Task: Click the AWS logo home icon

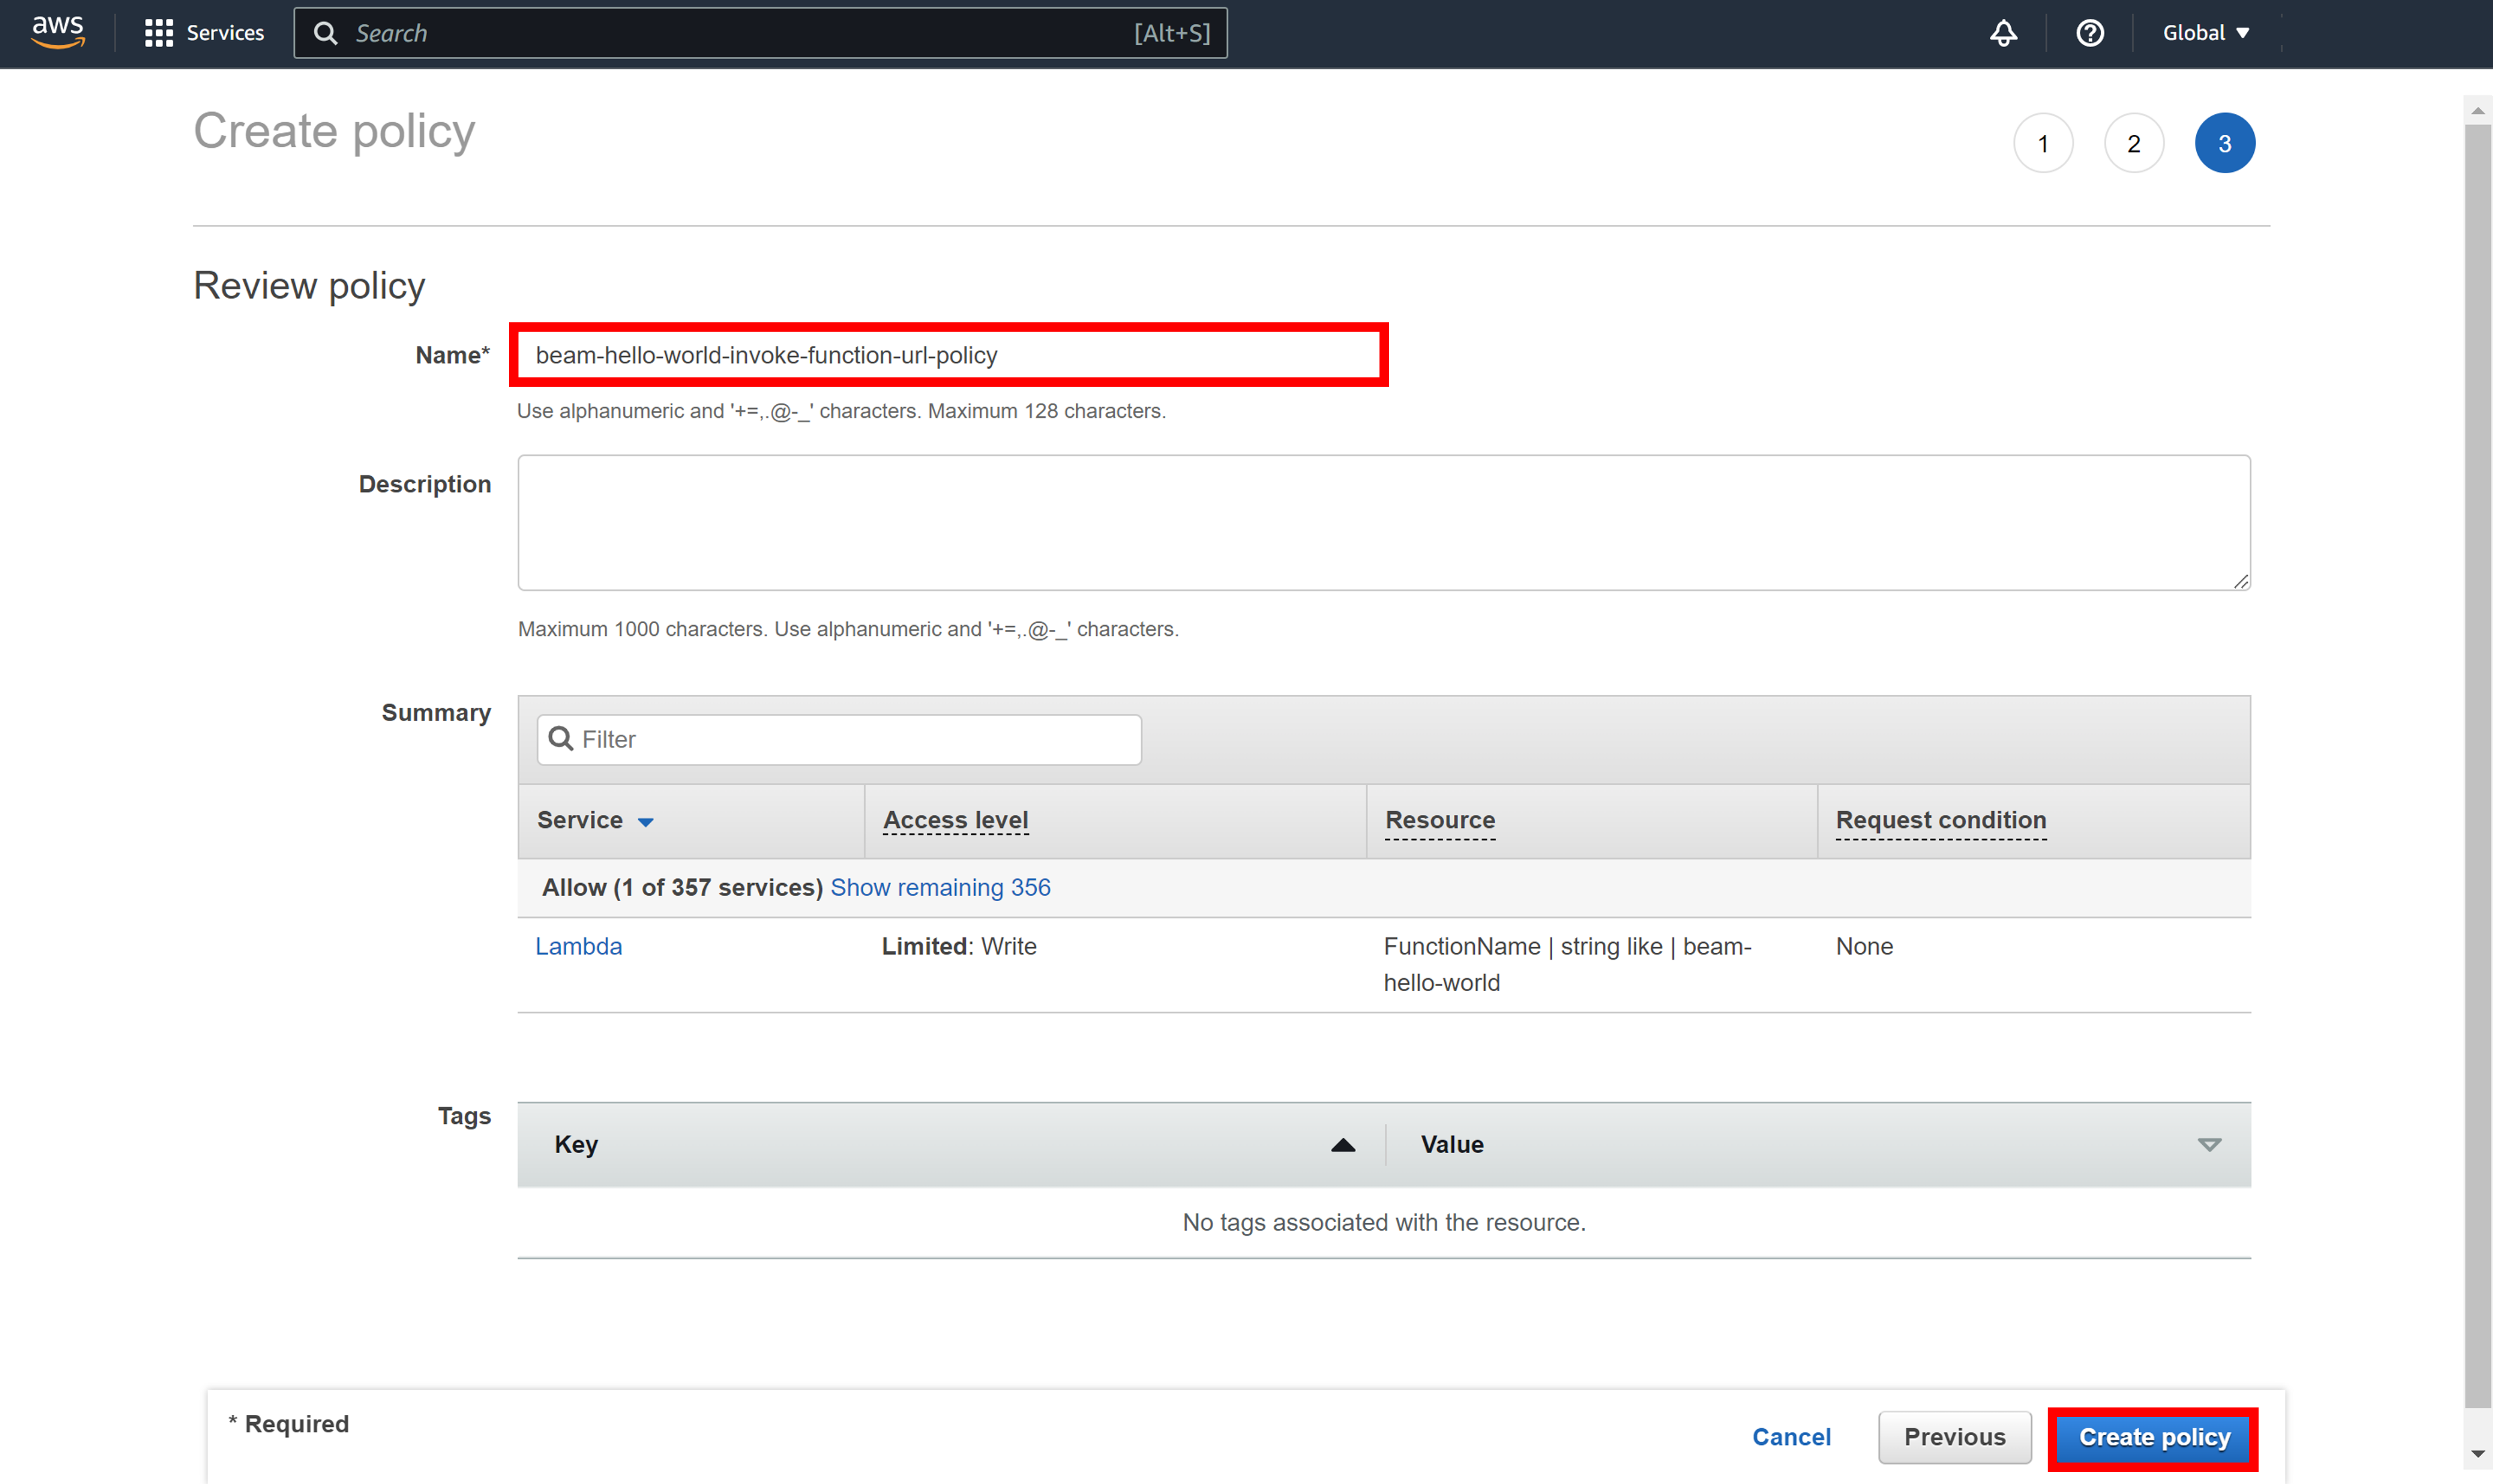Action: click(58, 32)
